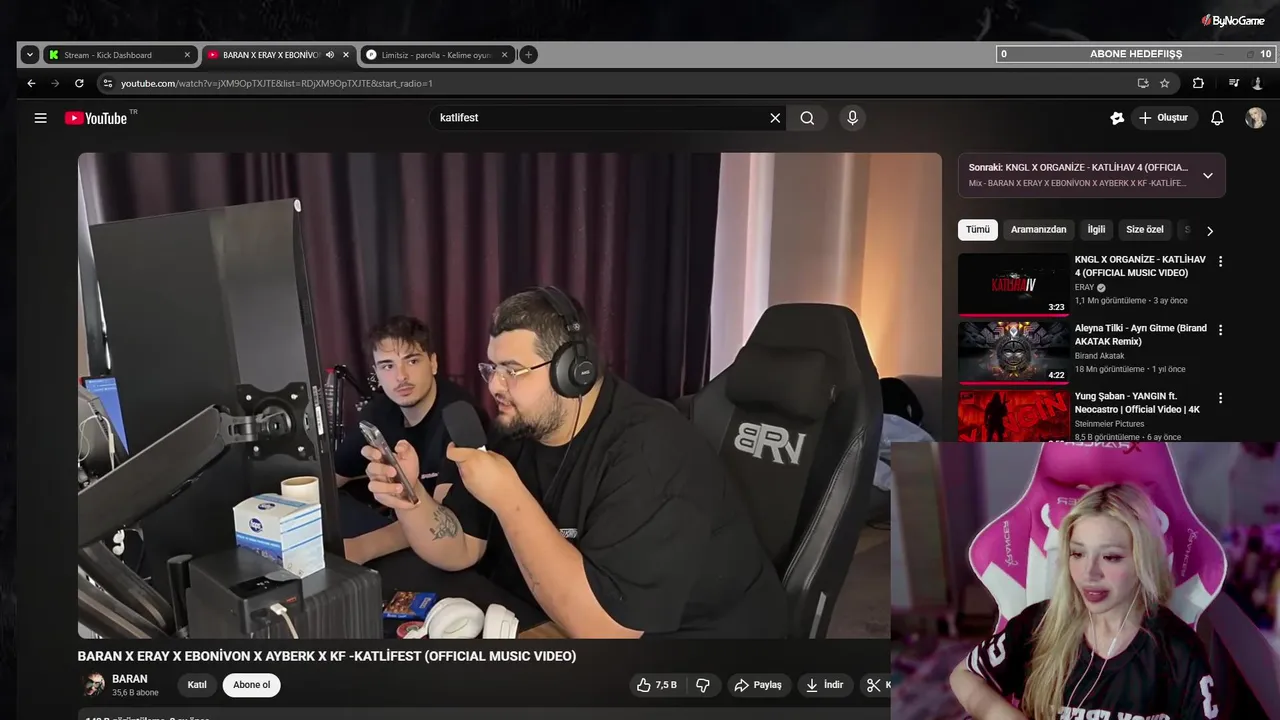Subscribe with the Abone ol button
The height and width of the screenshot is (720, 1280).
point(252,685)
